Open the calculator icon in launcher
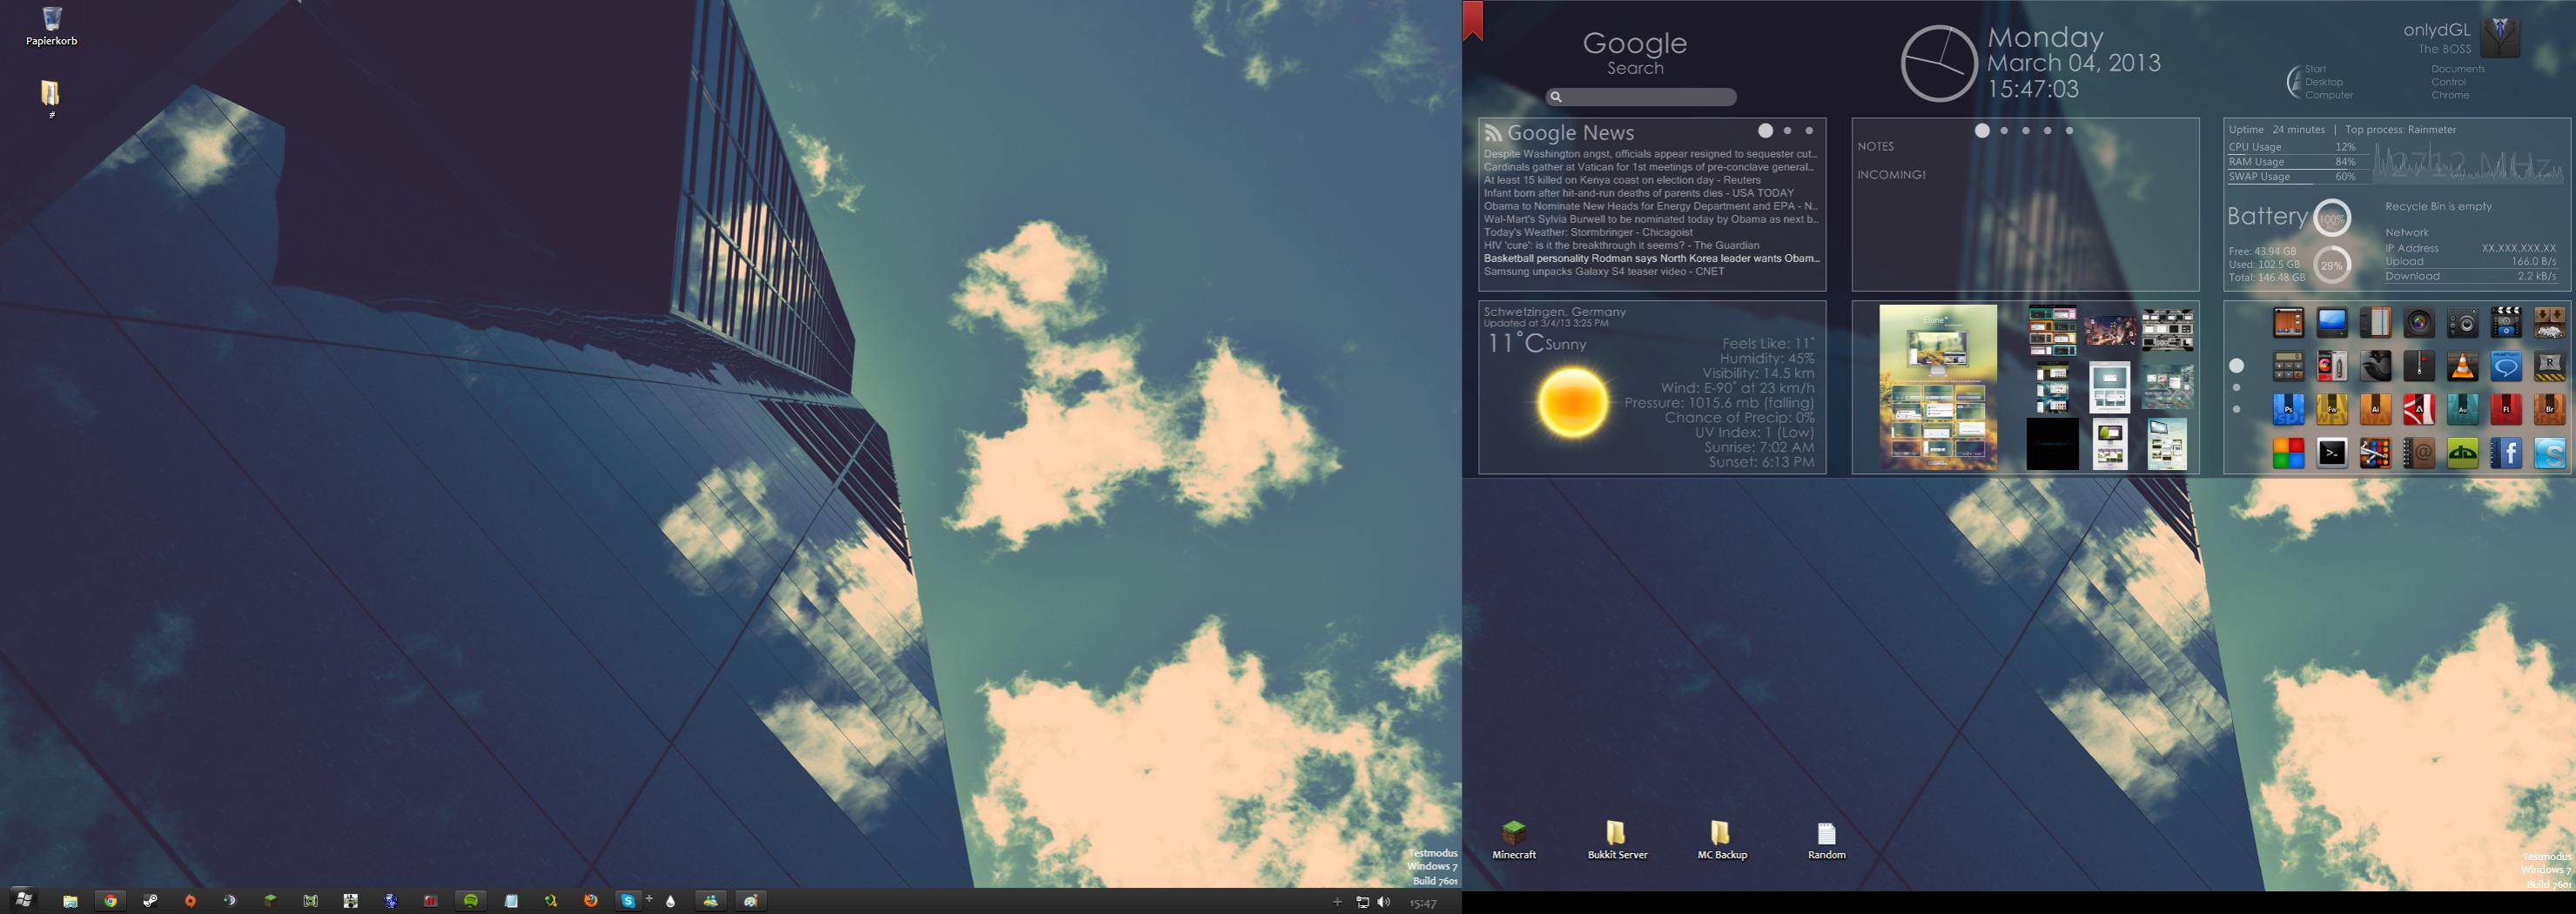Viewport: 2576px width, 914px height. click(2288, 366)
